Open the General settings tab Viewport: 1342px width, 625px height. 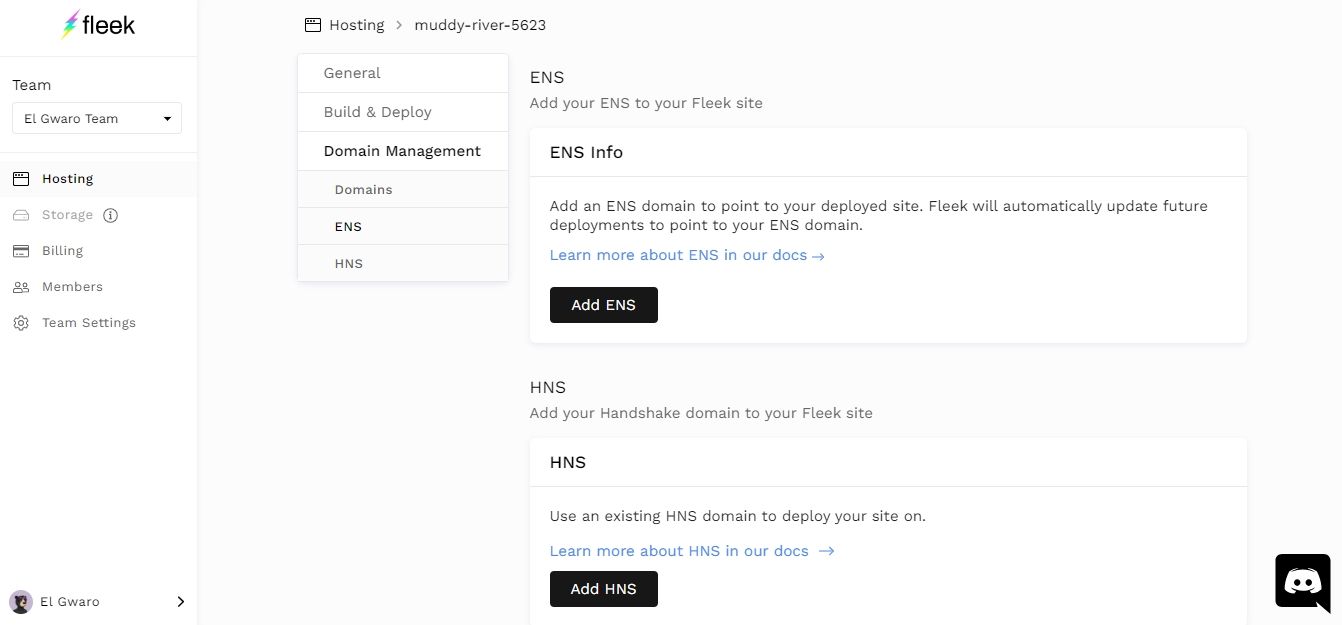pos(352,73)
